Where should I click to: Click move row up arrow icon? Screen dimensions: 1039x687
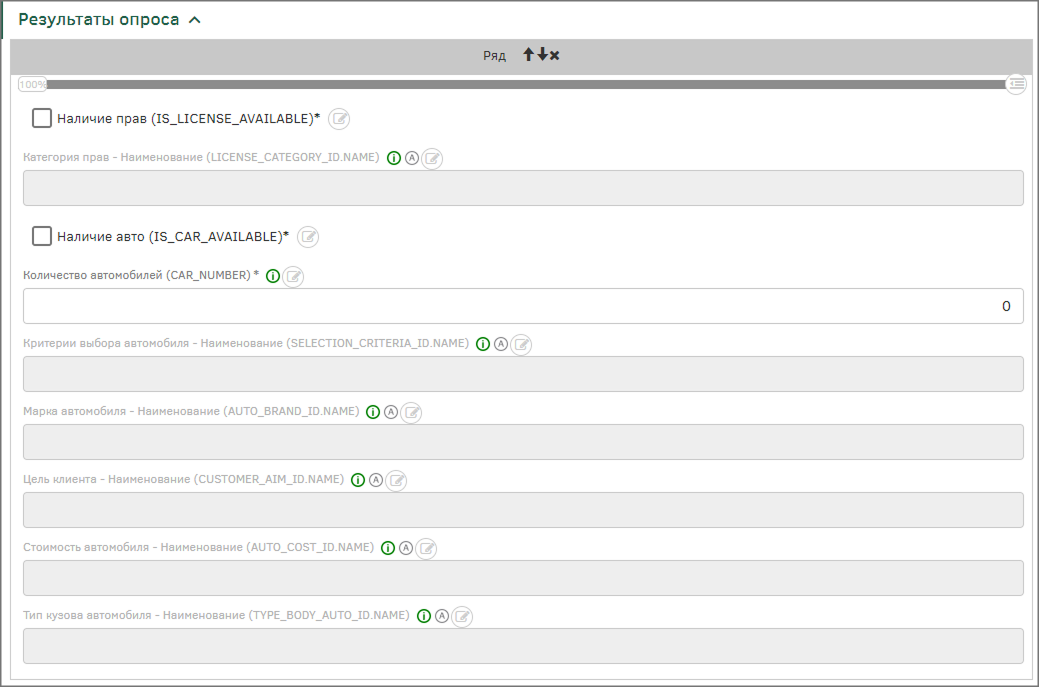tap(529, 55)
